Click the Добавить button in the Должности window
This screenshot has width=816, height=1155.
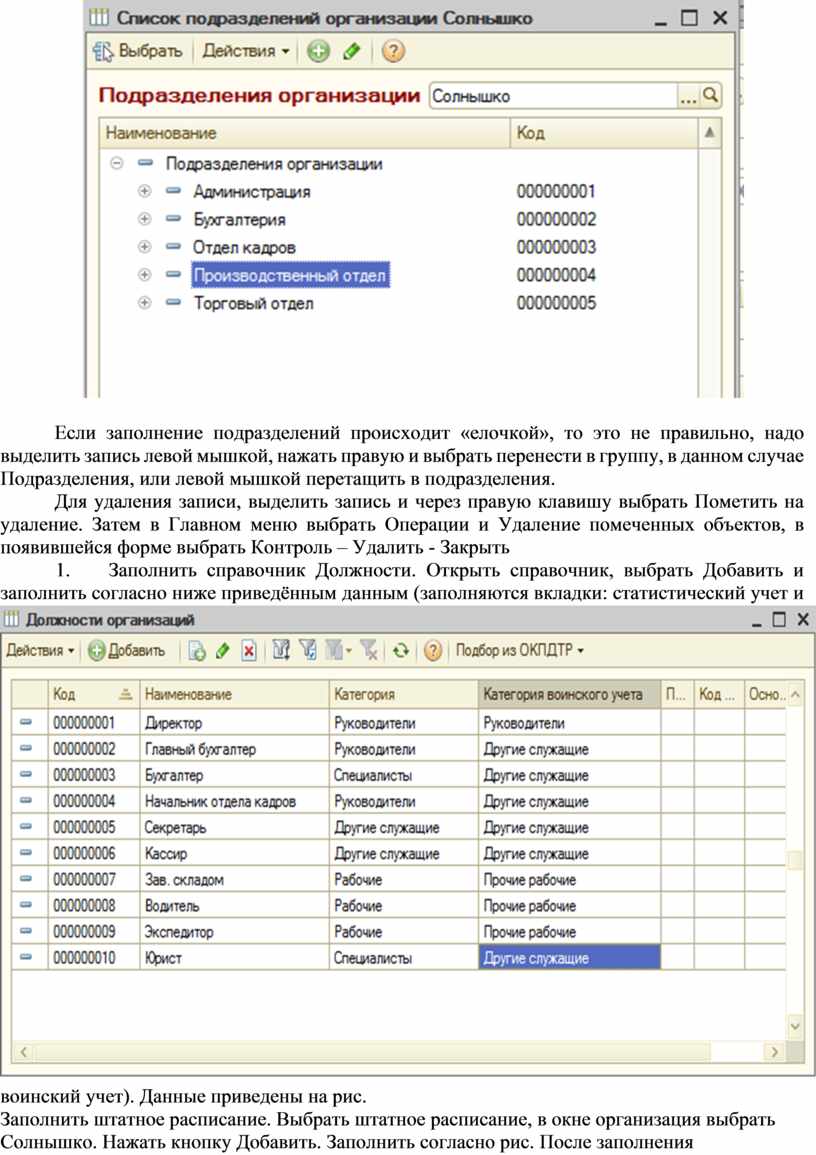(x=127, y=650)
